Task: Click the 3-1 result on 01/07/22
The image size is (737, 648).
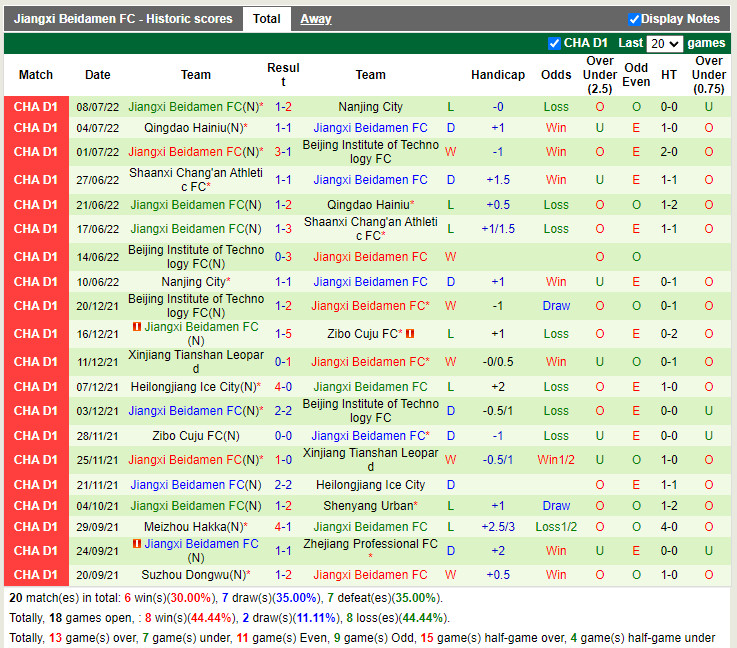Action: pos(283,152)
